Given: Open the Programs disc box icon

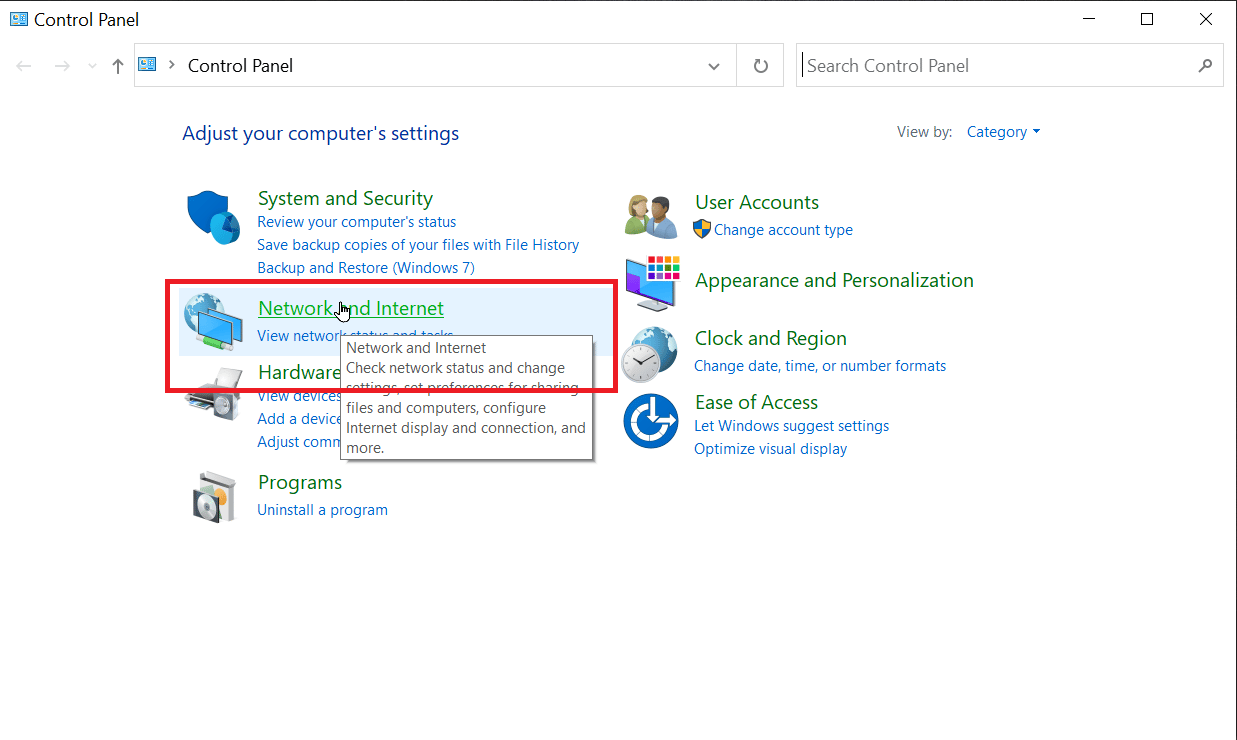Looking at the screenshot, I should (214, 496).
